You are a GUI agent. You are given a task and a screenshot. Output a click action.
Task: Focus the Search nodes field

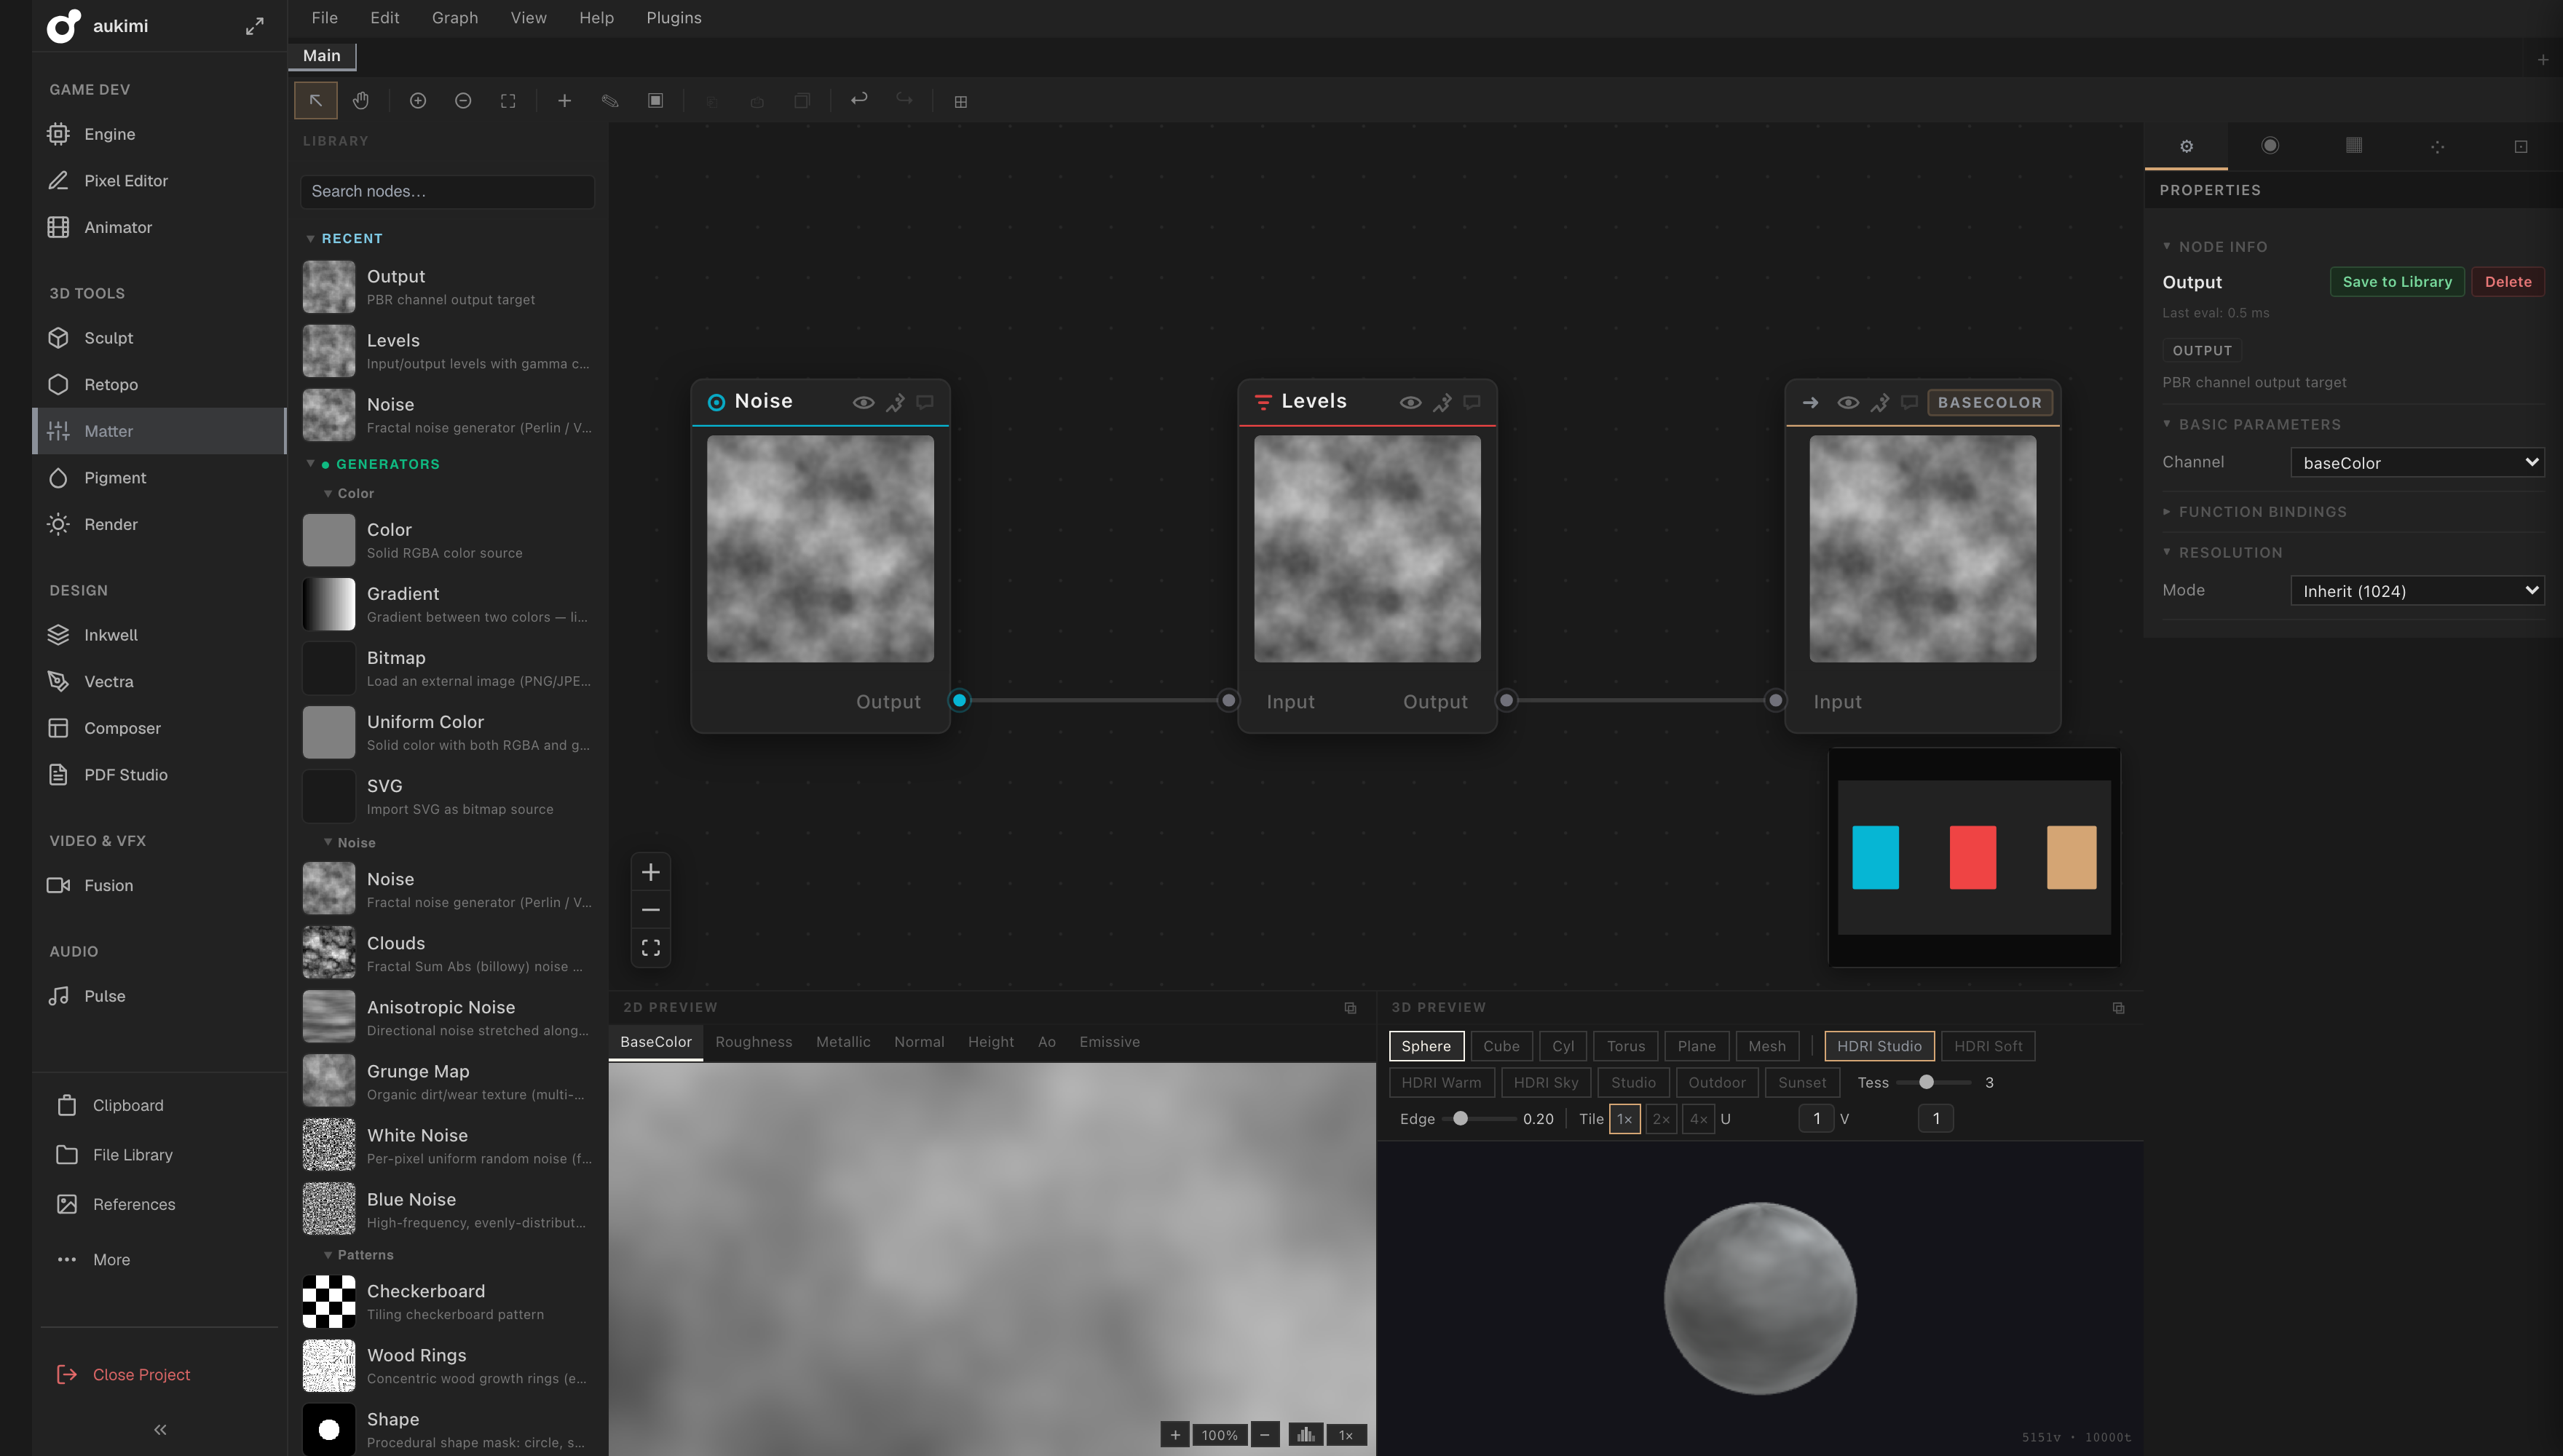point(448,191)
